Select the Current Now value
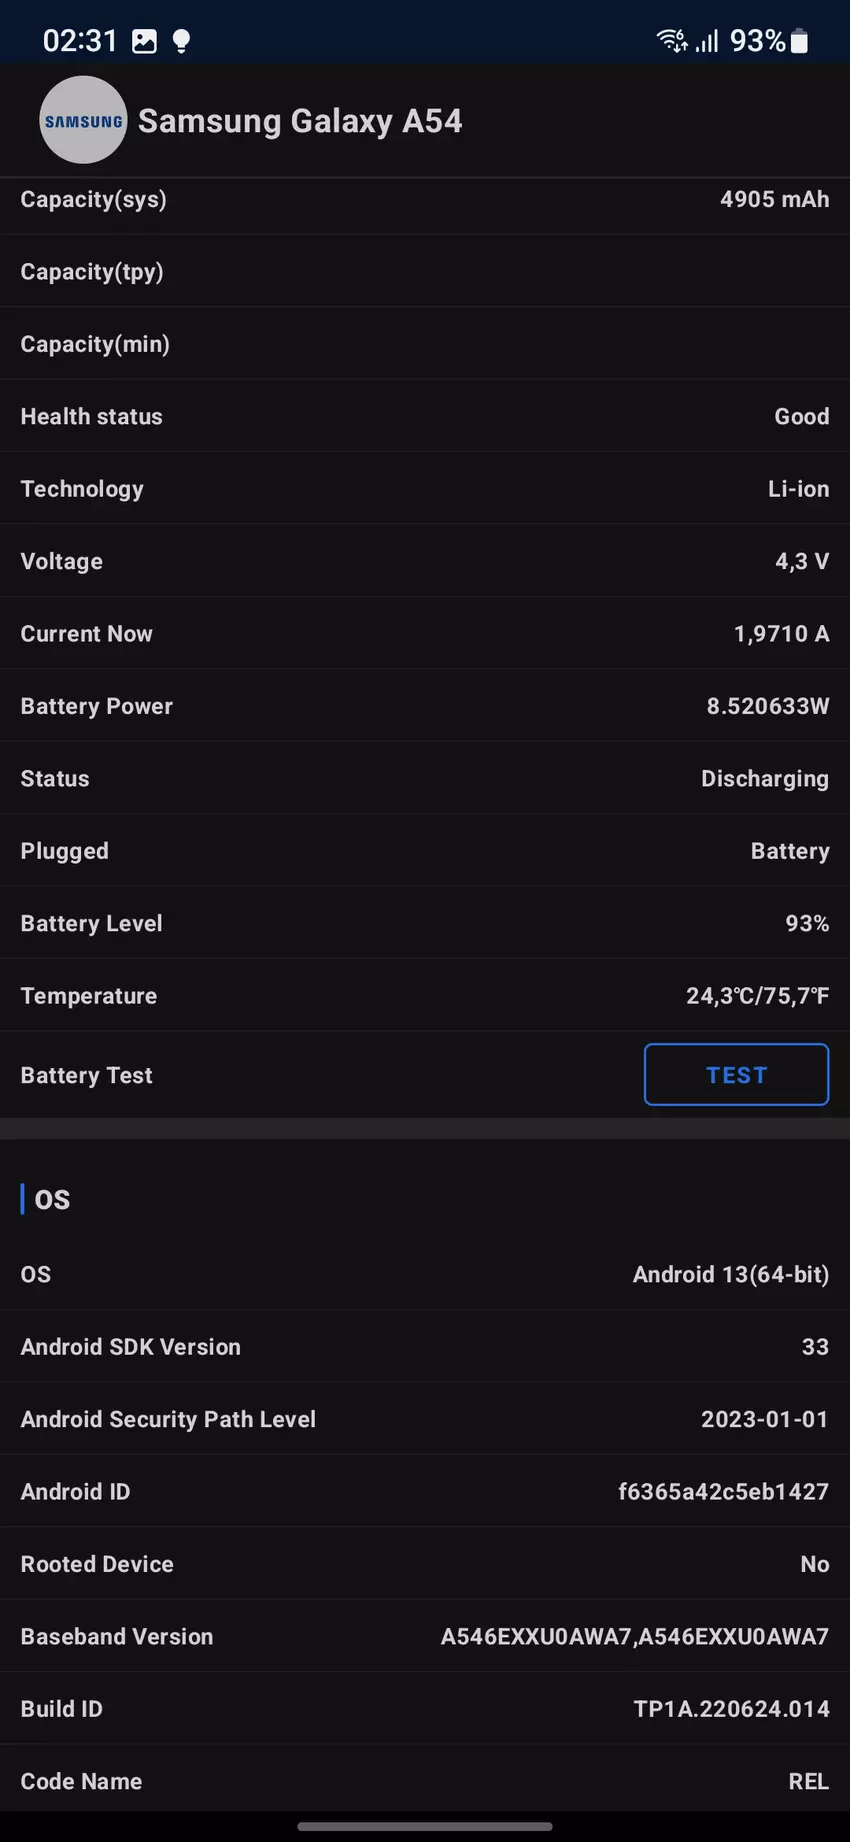Viewport: 850px width, 1842px height. [781, 634]
